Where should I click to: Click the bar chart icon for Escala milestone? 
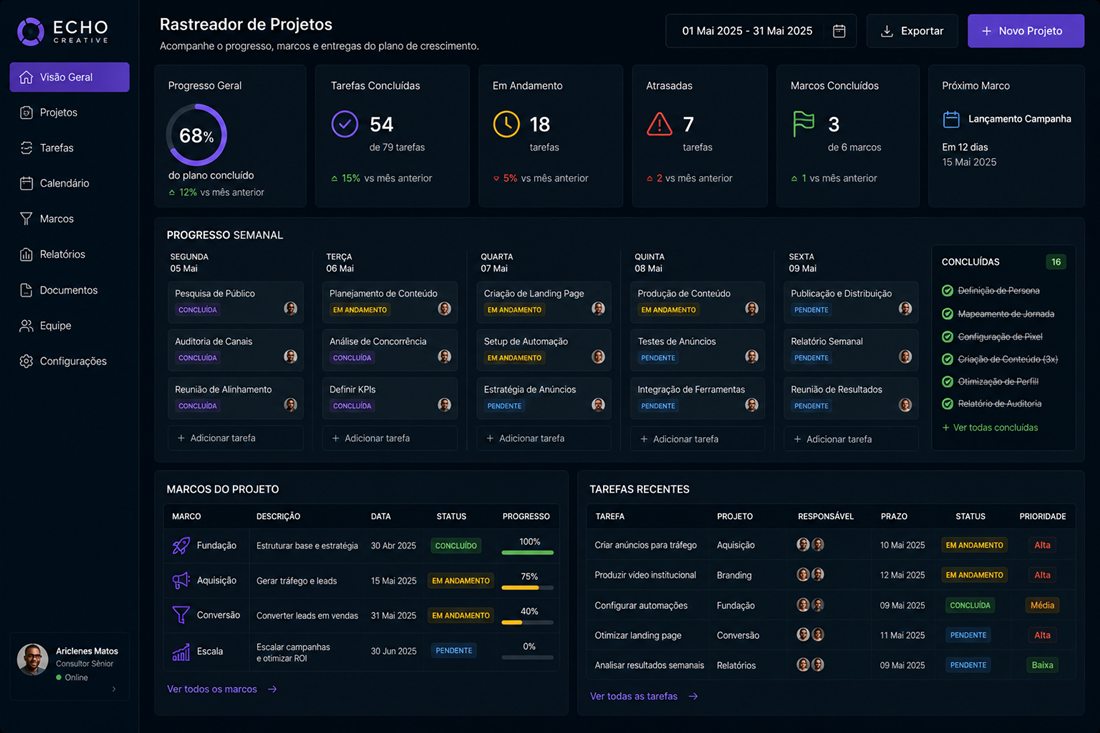181,652
